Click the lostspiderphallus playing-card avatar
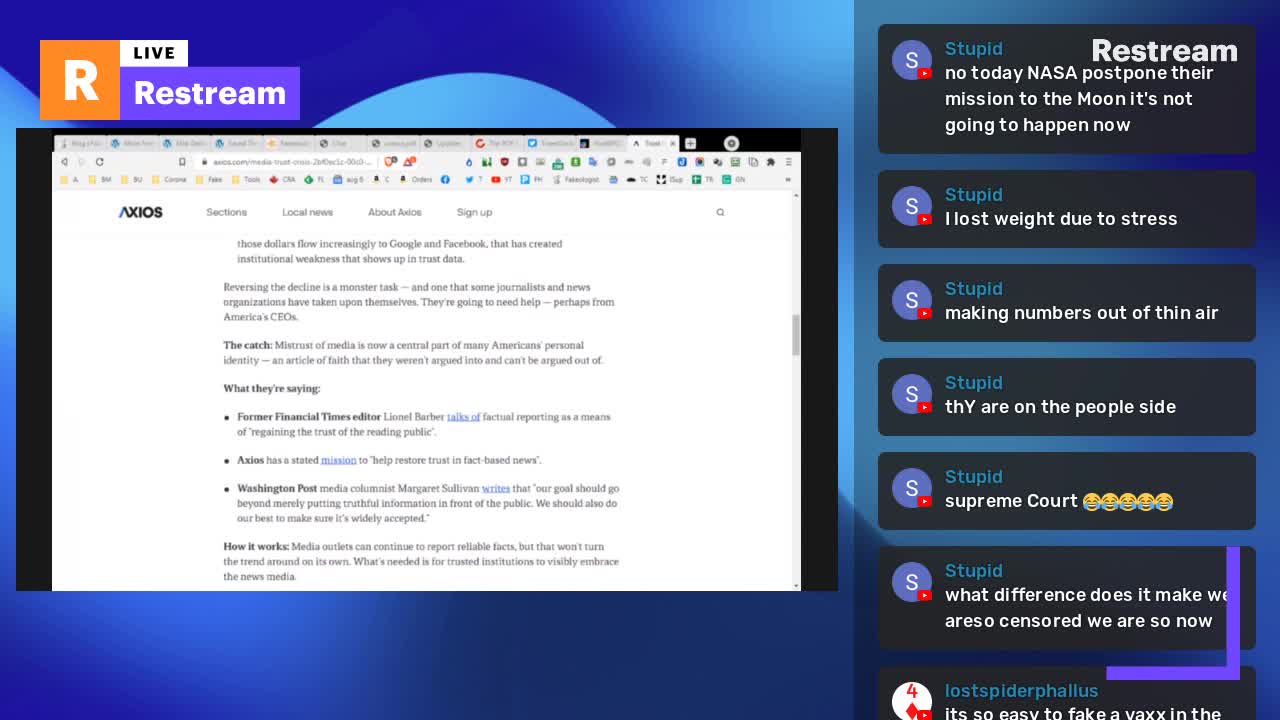1280x720 pixels. [912, 700]
